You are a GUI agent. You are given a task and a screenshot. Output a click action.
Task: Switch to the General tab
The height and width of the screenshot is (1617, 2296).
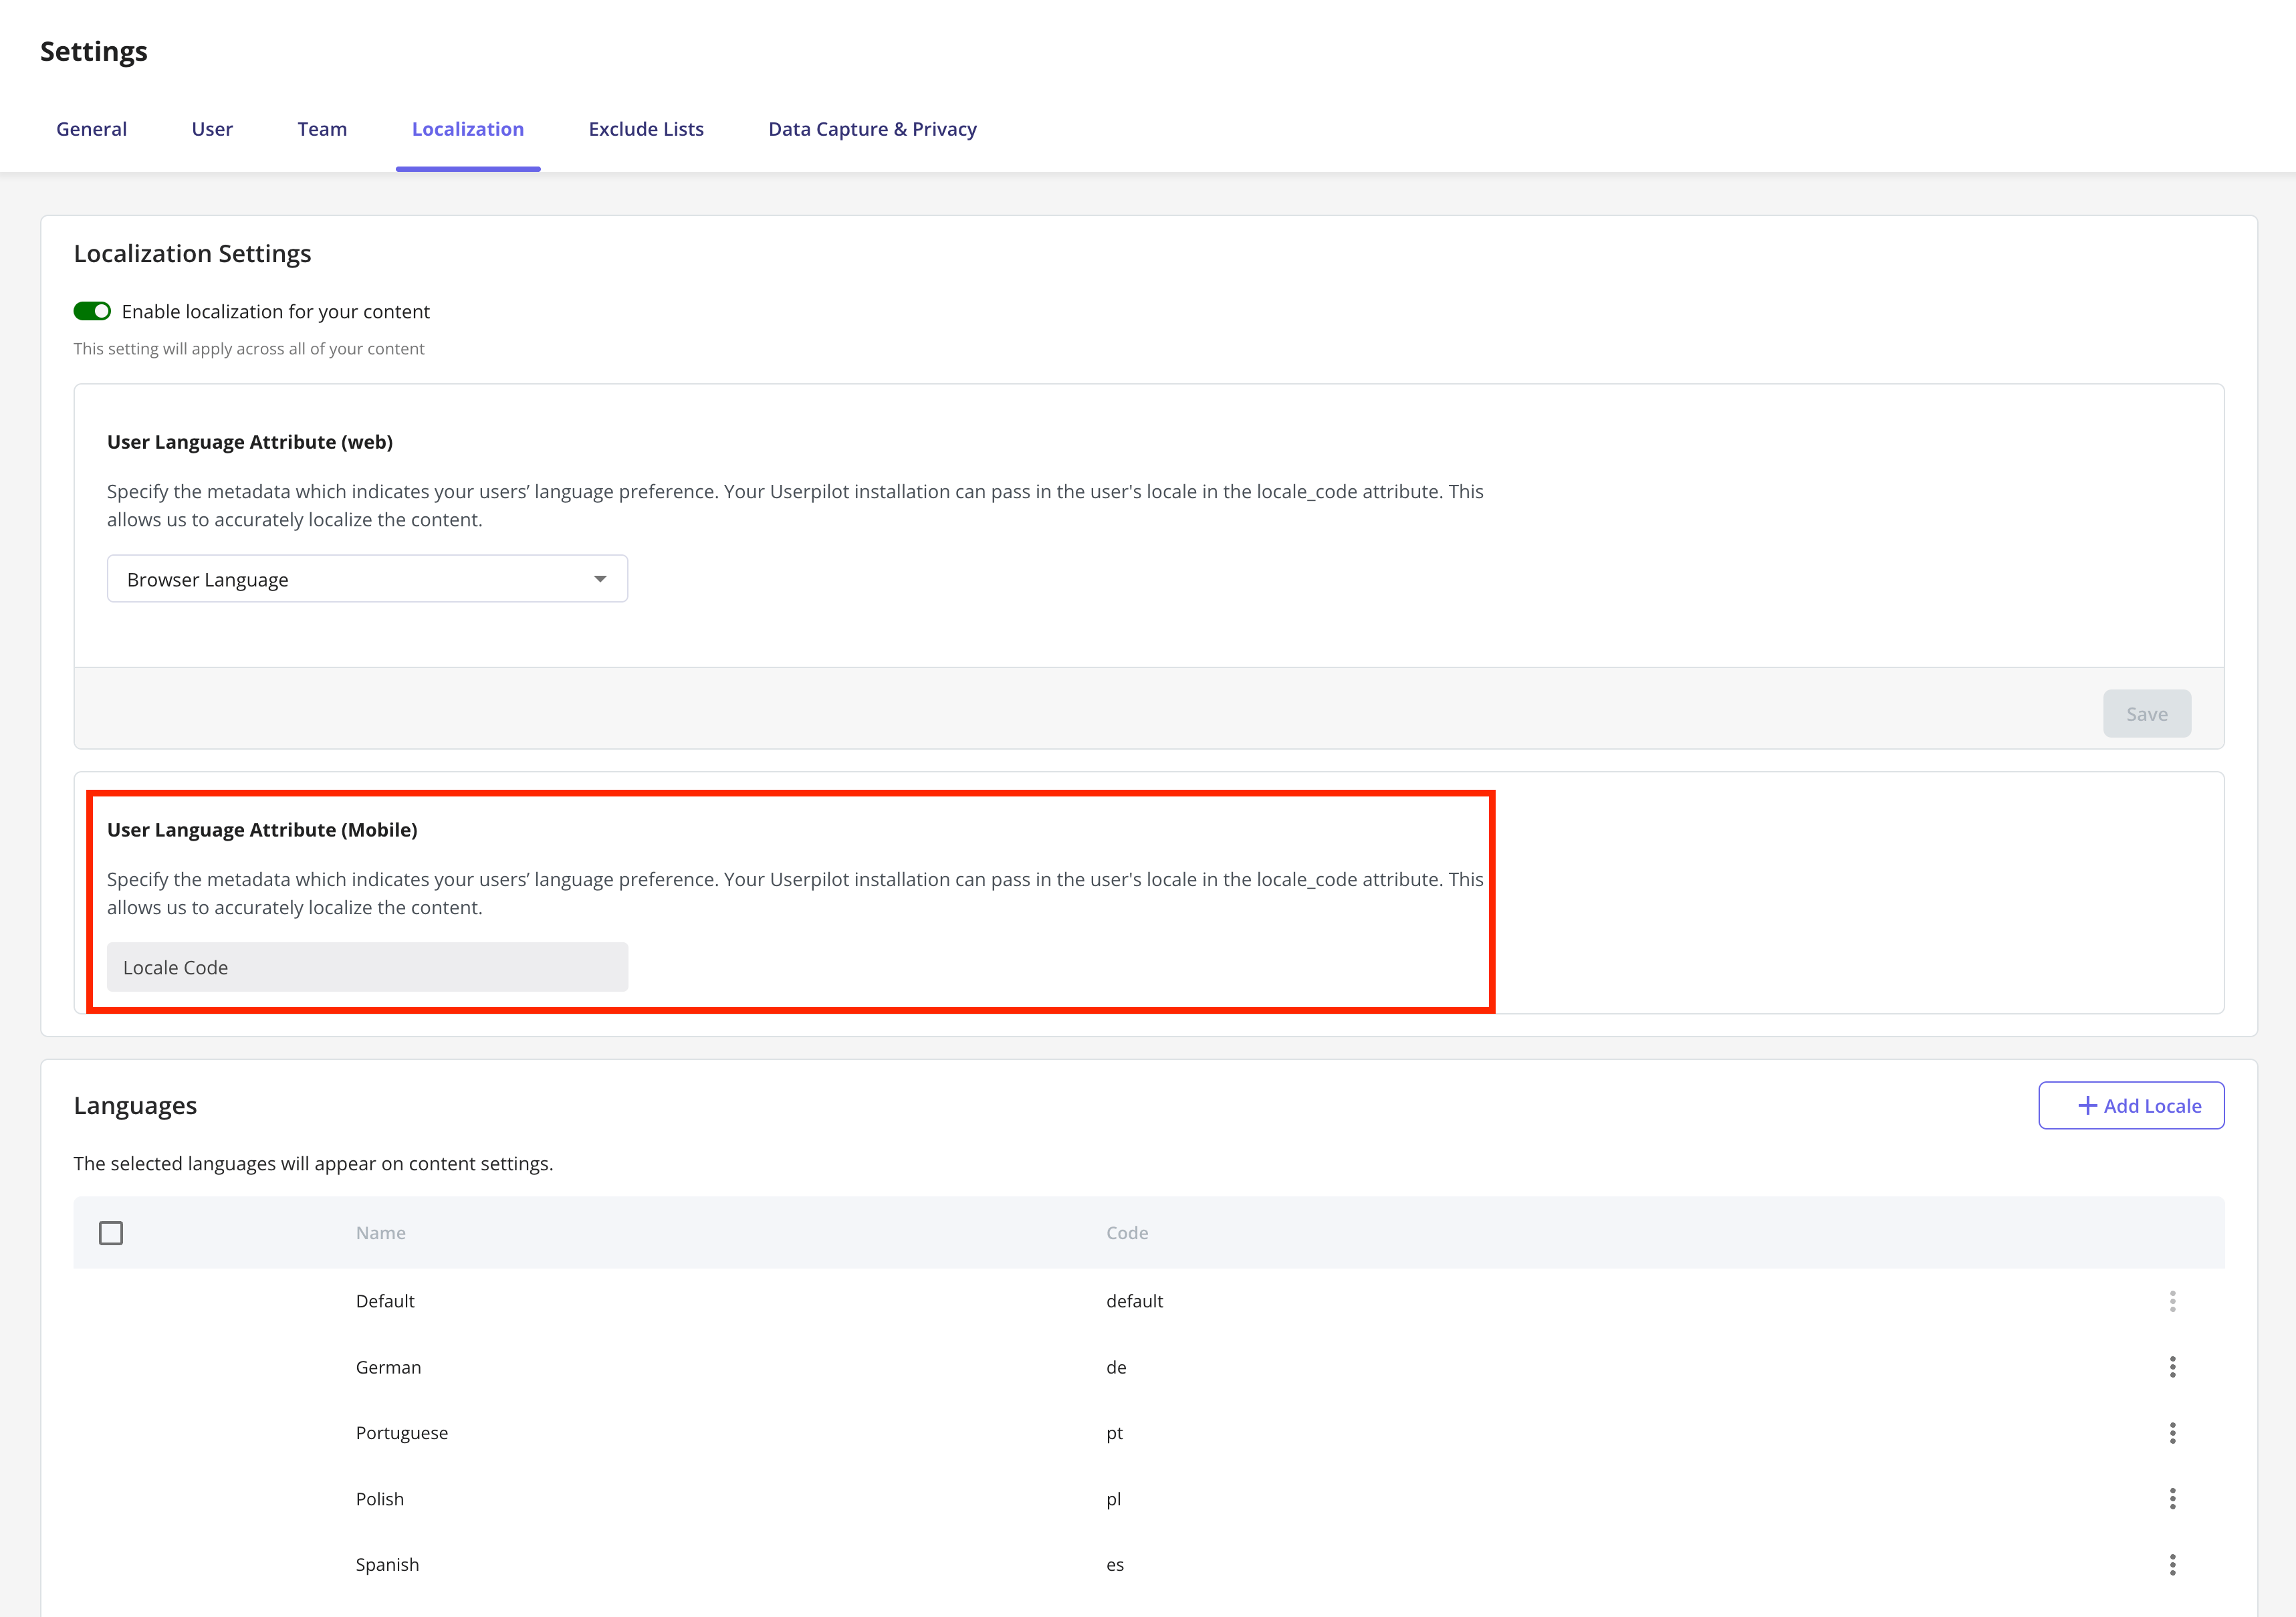pos(92,129)
